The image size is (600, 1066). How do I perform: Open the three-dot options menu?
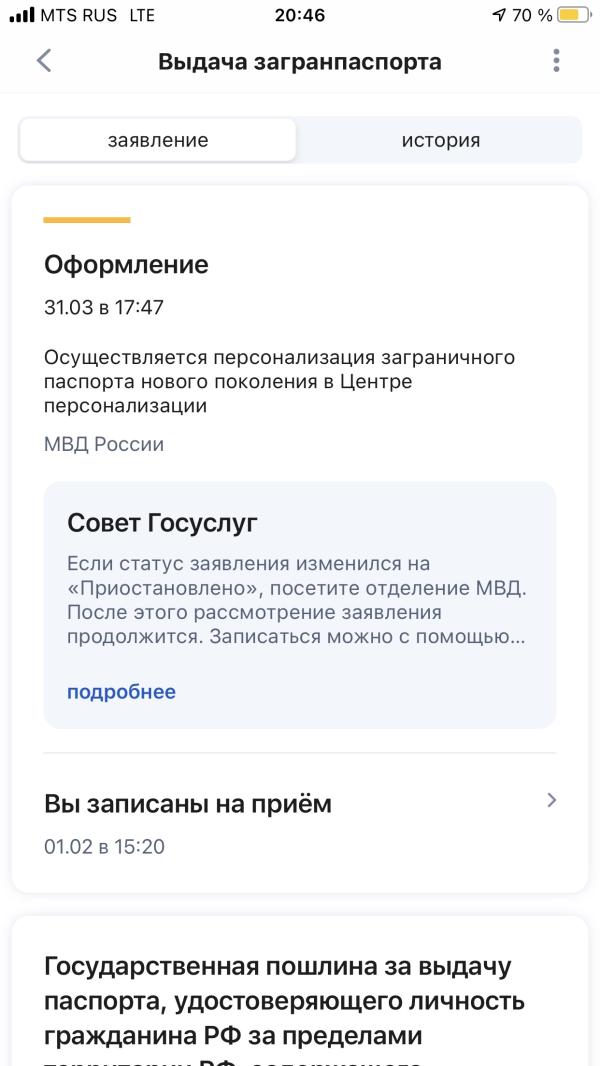(556, 61)
